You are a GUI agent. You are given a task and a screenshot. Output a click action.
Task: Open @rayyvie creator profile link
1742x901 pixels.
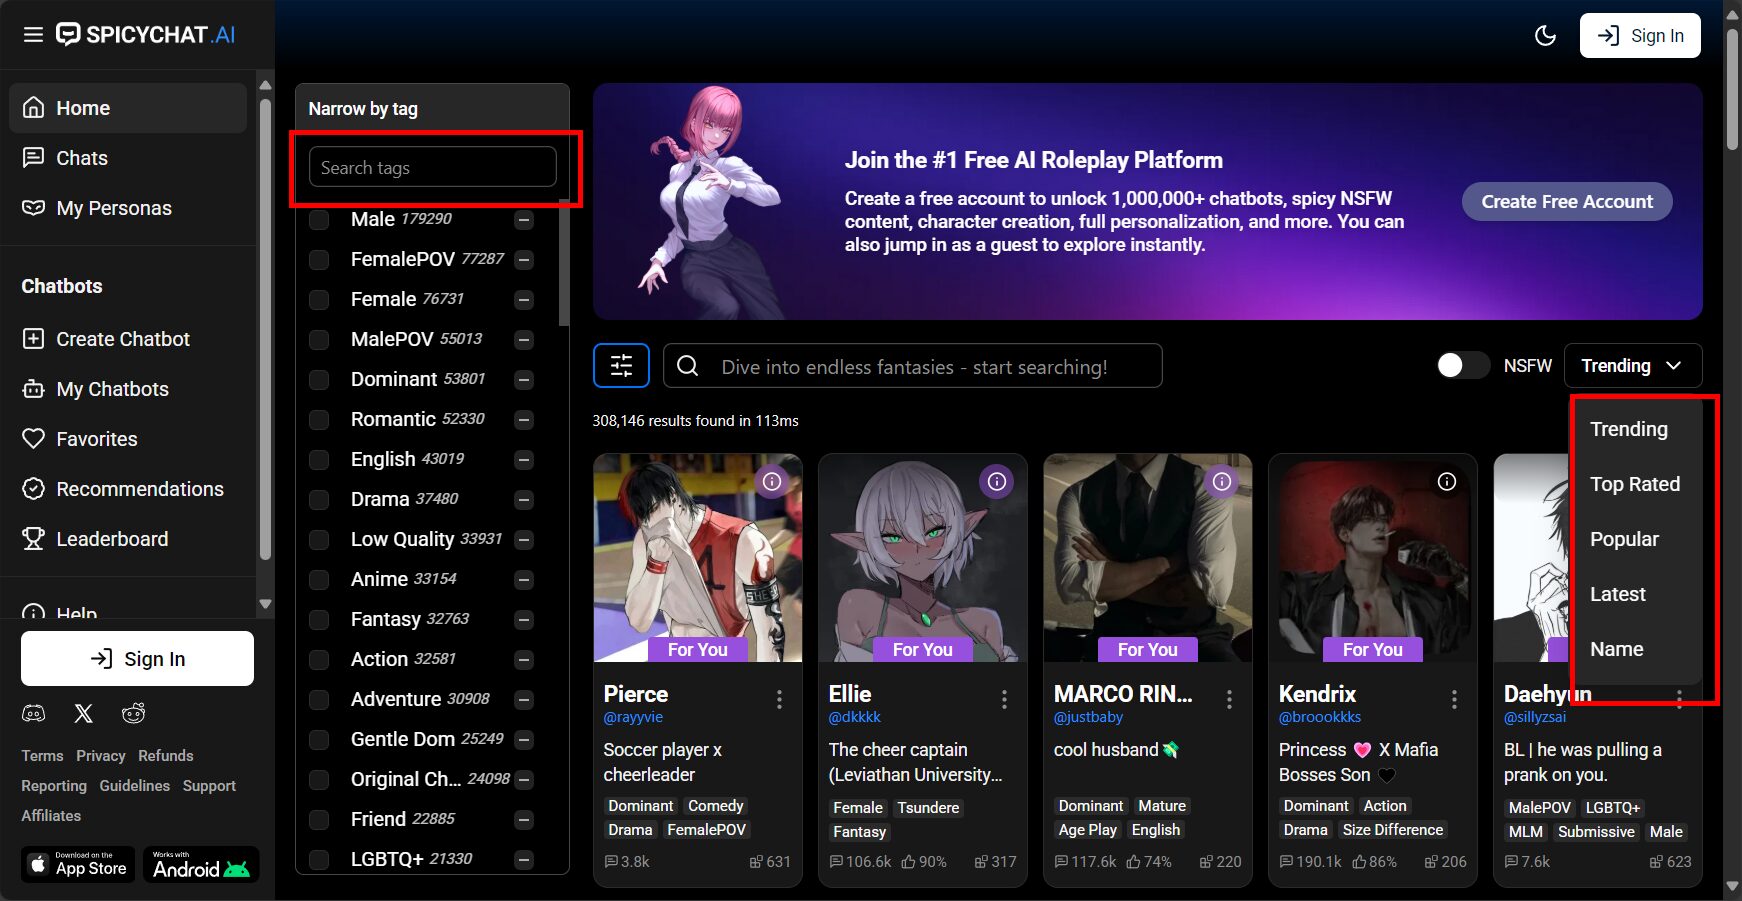(x=633, y=717)
